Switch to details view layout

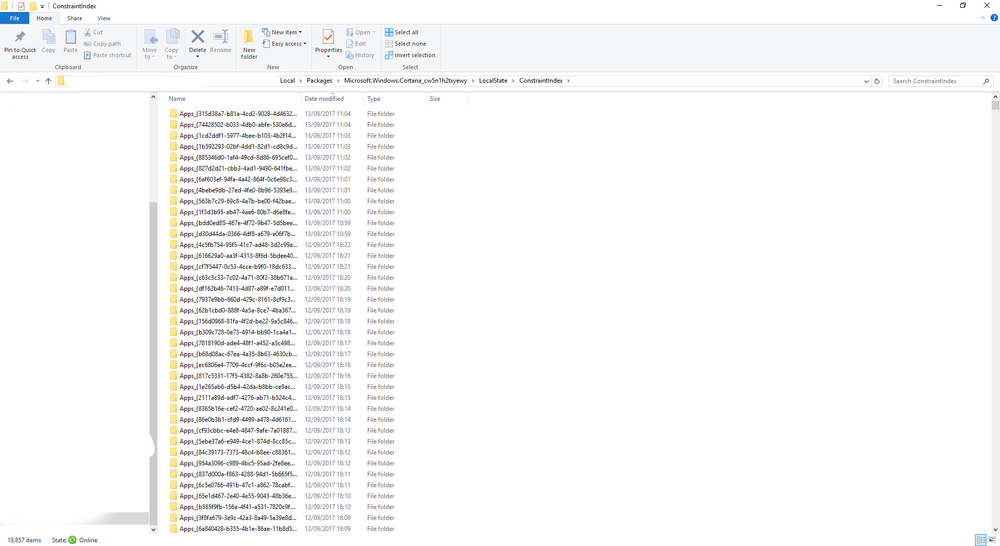tap(981, 540)
